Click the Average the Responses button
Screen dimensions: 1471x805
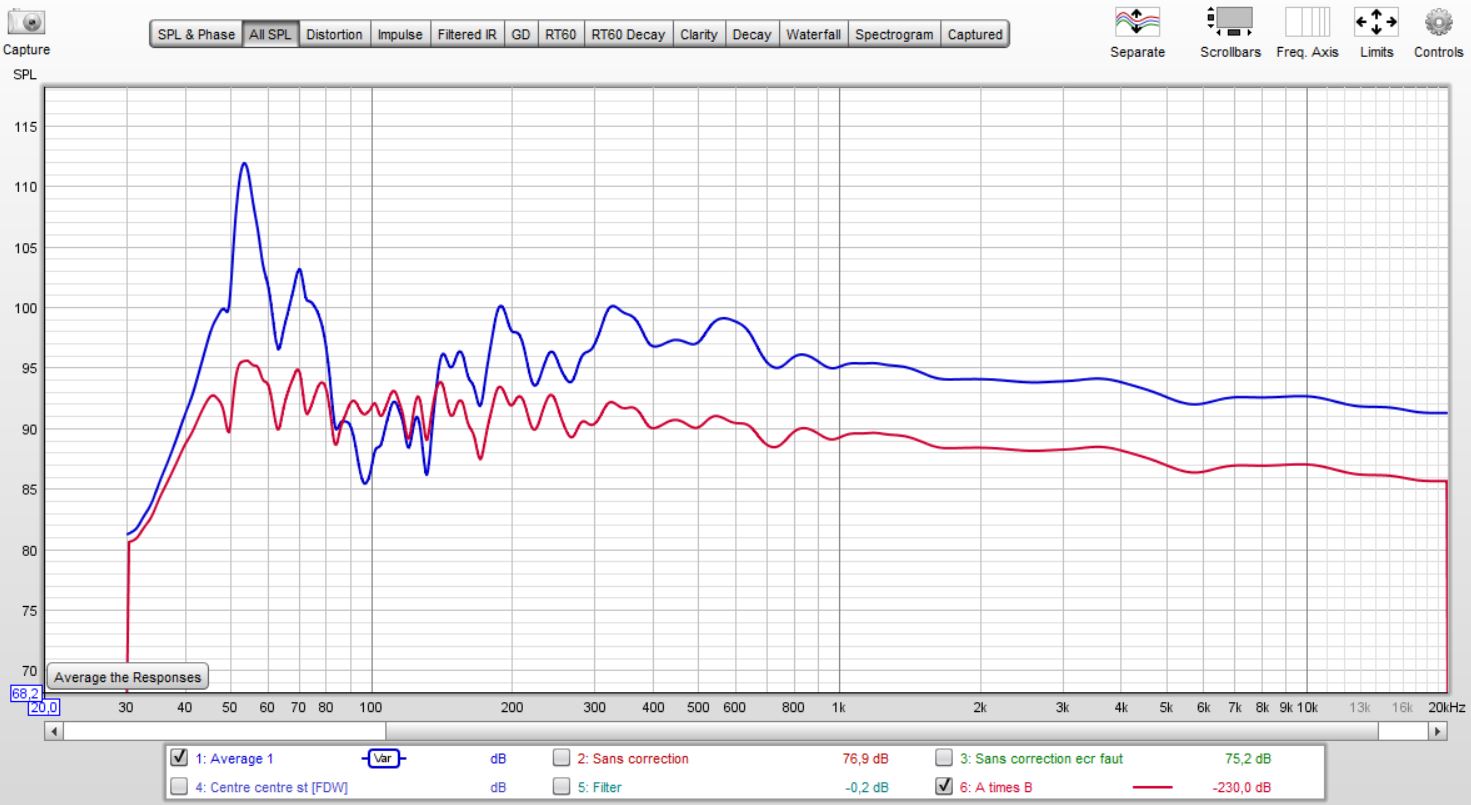tap(128, 677)
